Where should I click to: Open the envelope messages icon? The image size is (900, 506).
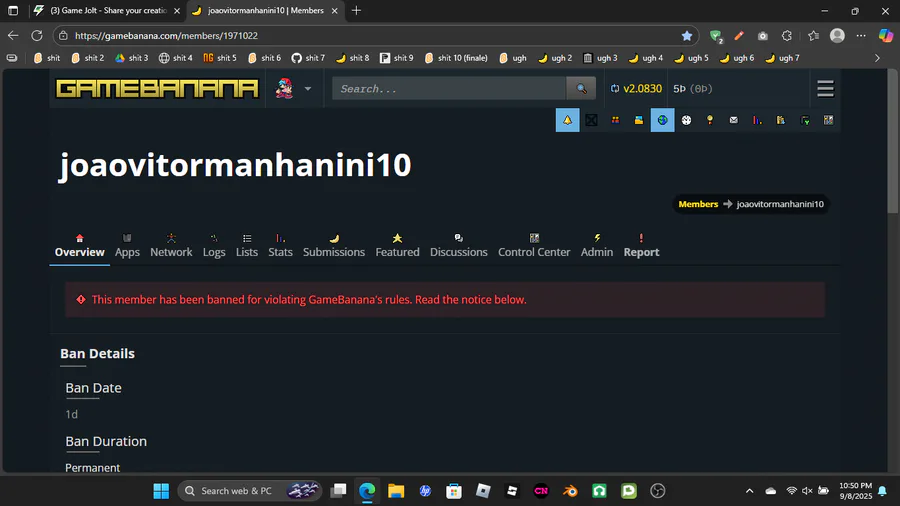point(734,120)
